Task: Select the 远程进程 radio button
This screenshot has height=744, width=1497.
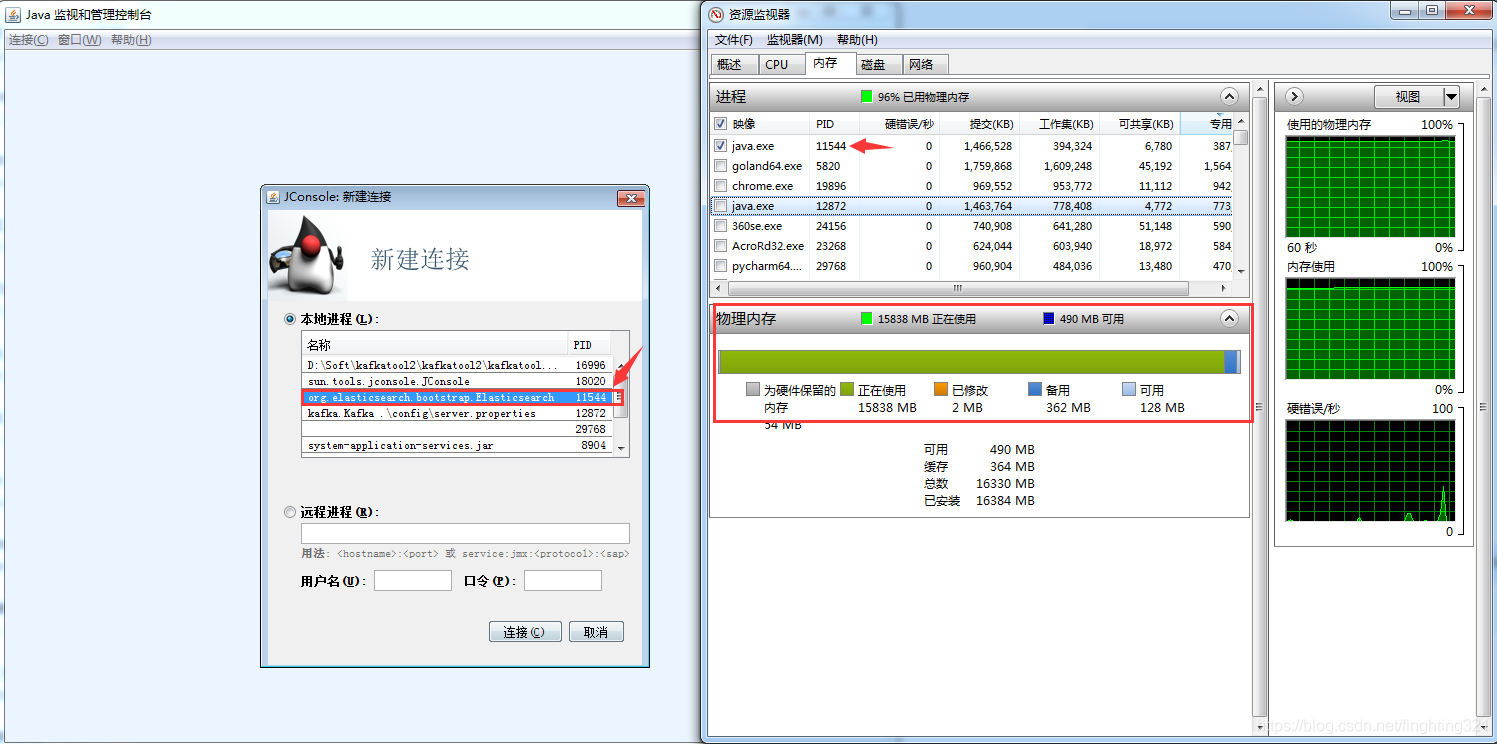Action: (290, 512)
